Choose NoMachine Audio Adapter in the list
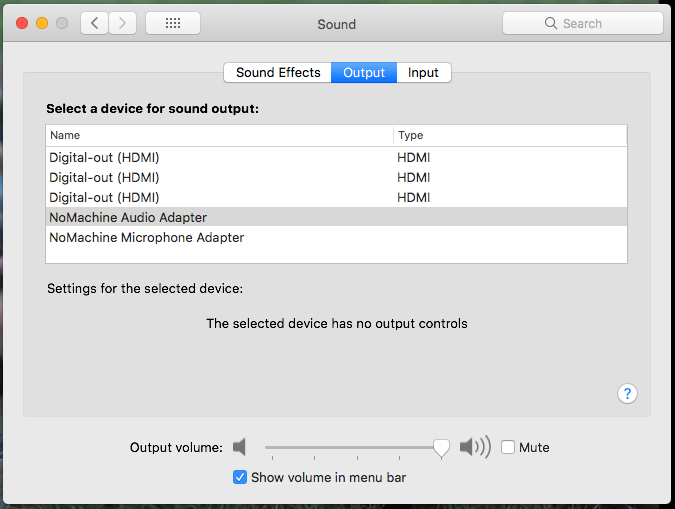This screenshot has height=509, width=675. (x=336, y=217)
